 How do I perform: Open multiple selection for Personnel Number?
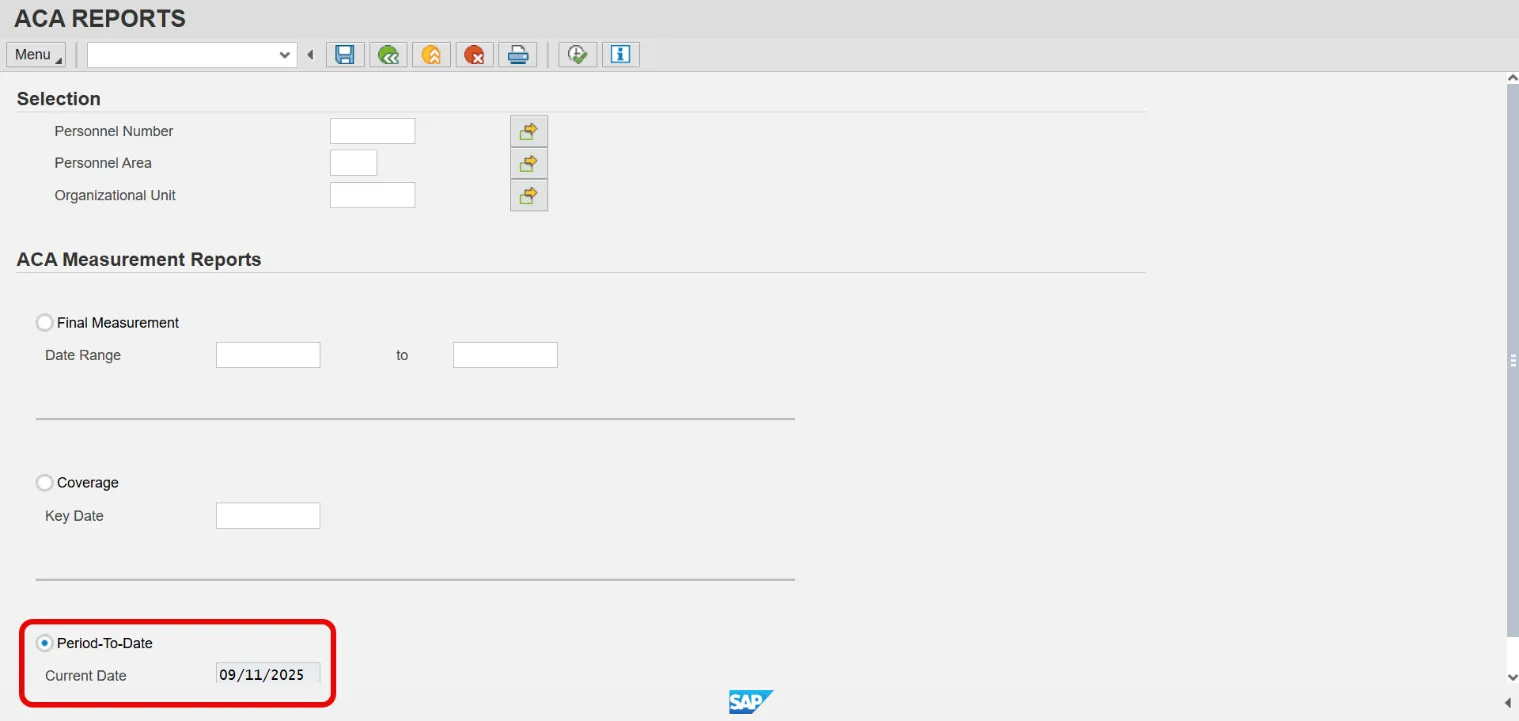pos(529,131)
